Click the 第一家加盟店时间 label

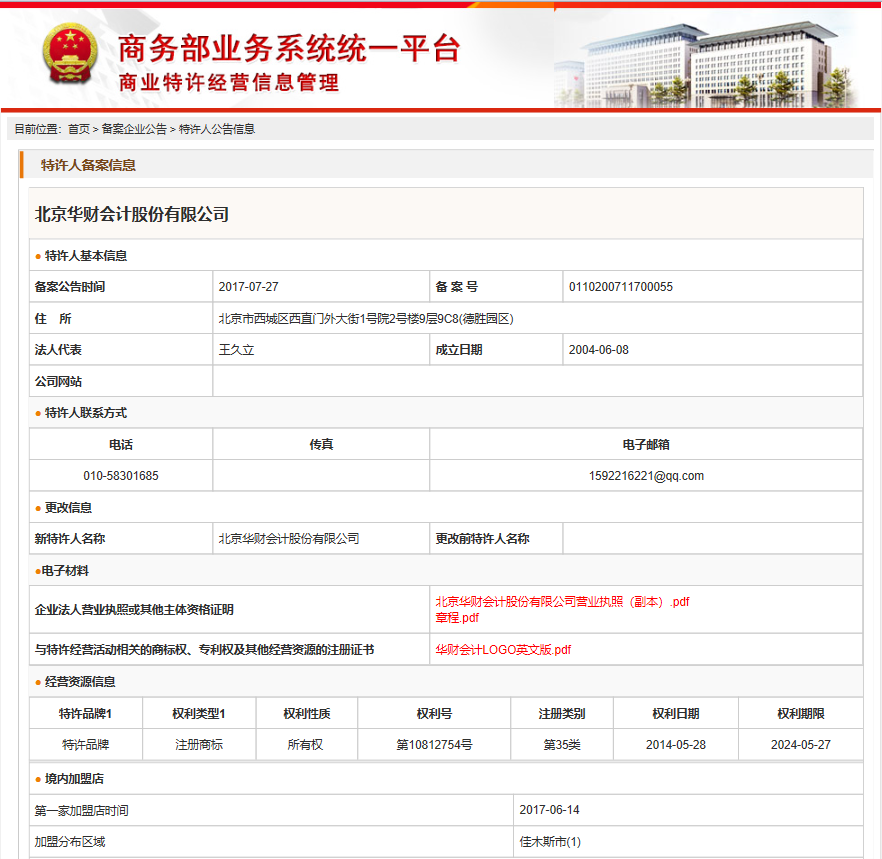click(82, 811)
